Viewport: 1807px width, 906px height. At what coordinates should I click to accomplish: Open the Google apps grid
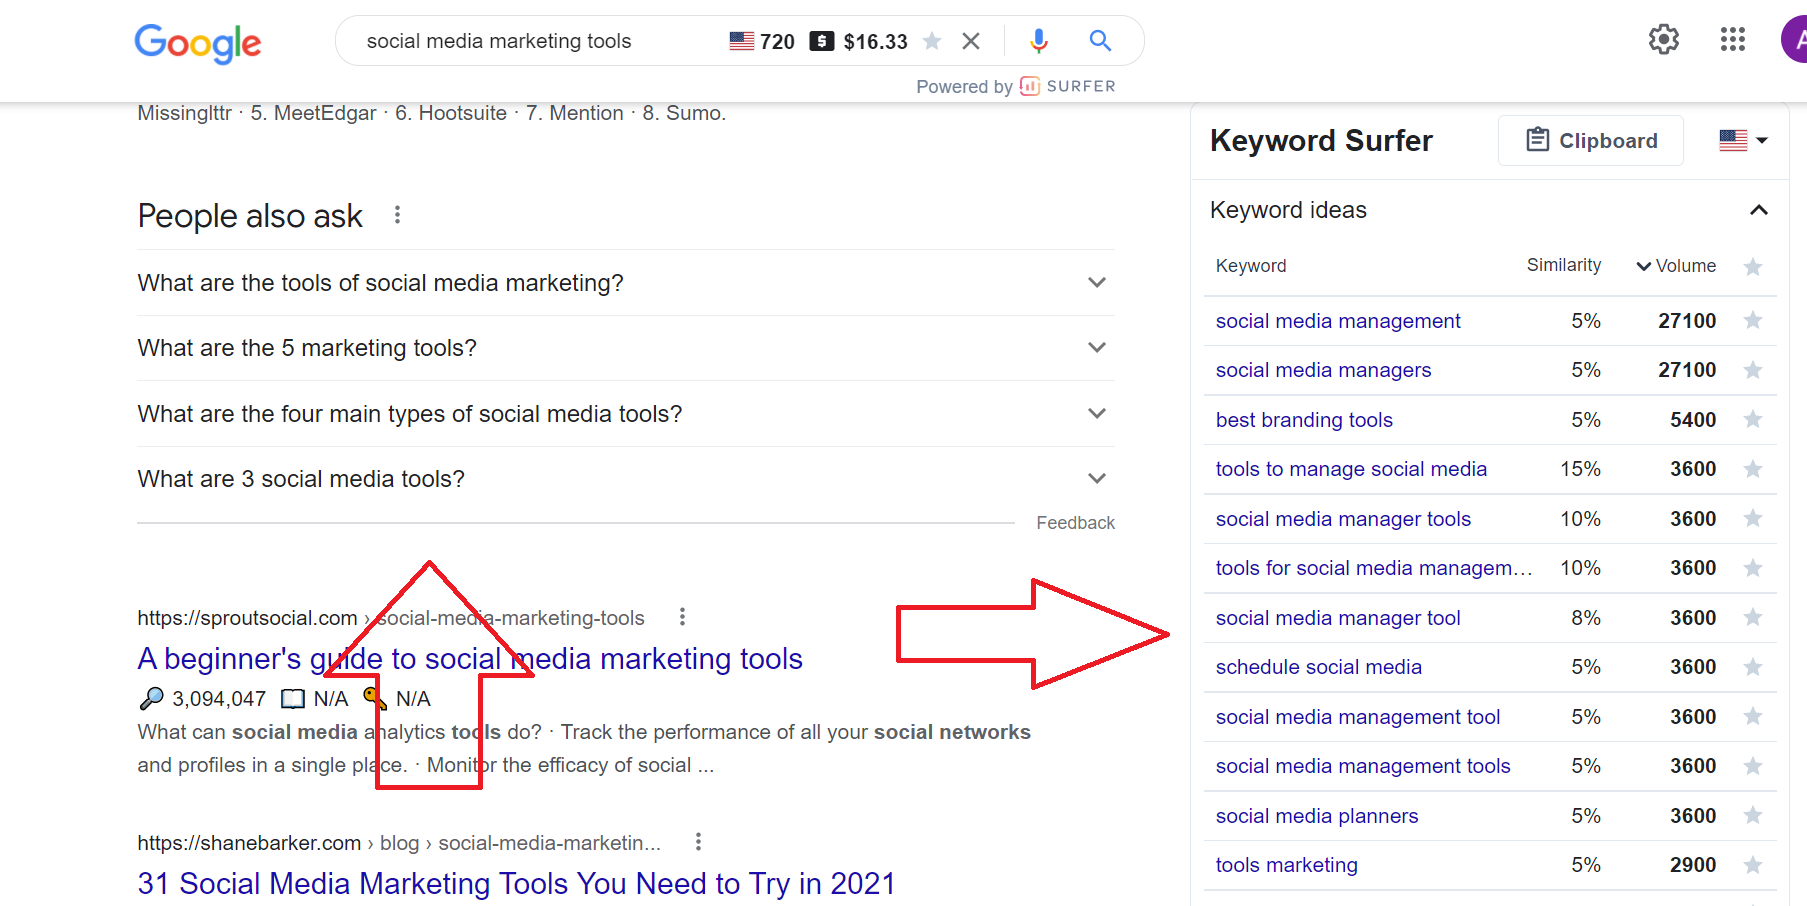click(x=1733, y=40)
